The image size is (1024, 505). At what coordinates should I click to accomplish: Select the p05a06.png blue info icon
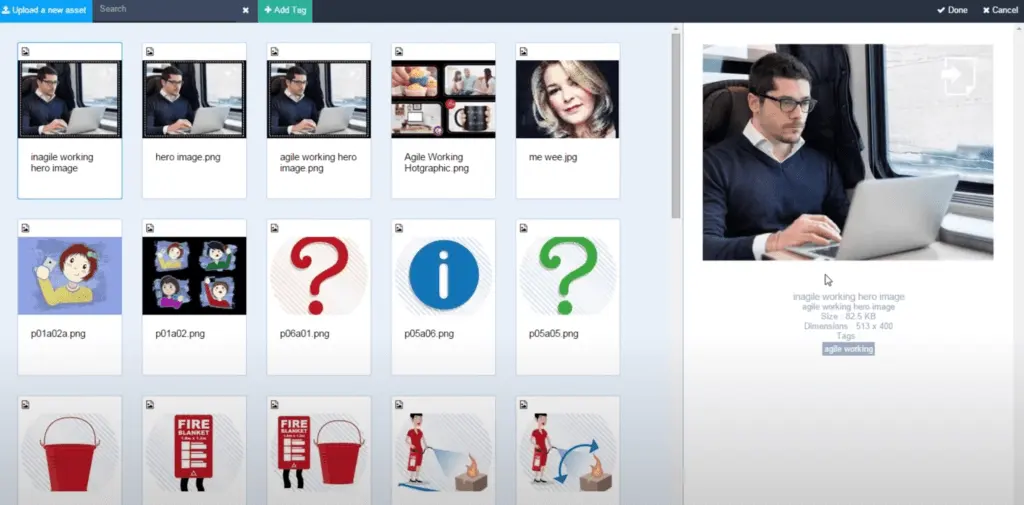(443, 276)
